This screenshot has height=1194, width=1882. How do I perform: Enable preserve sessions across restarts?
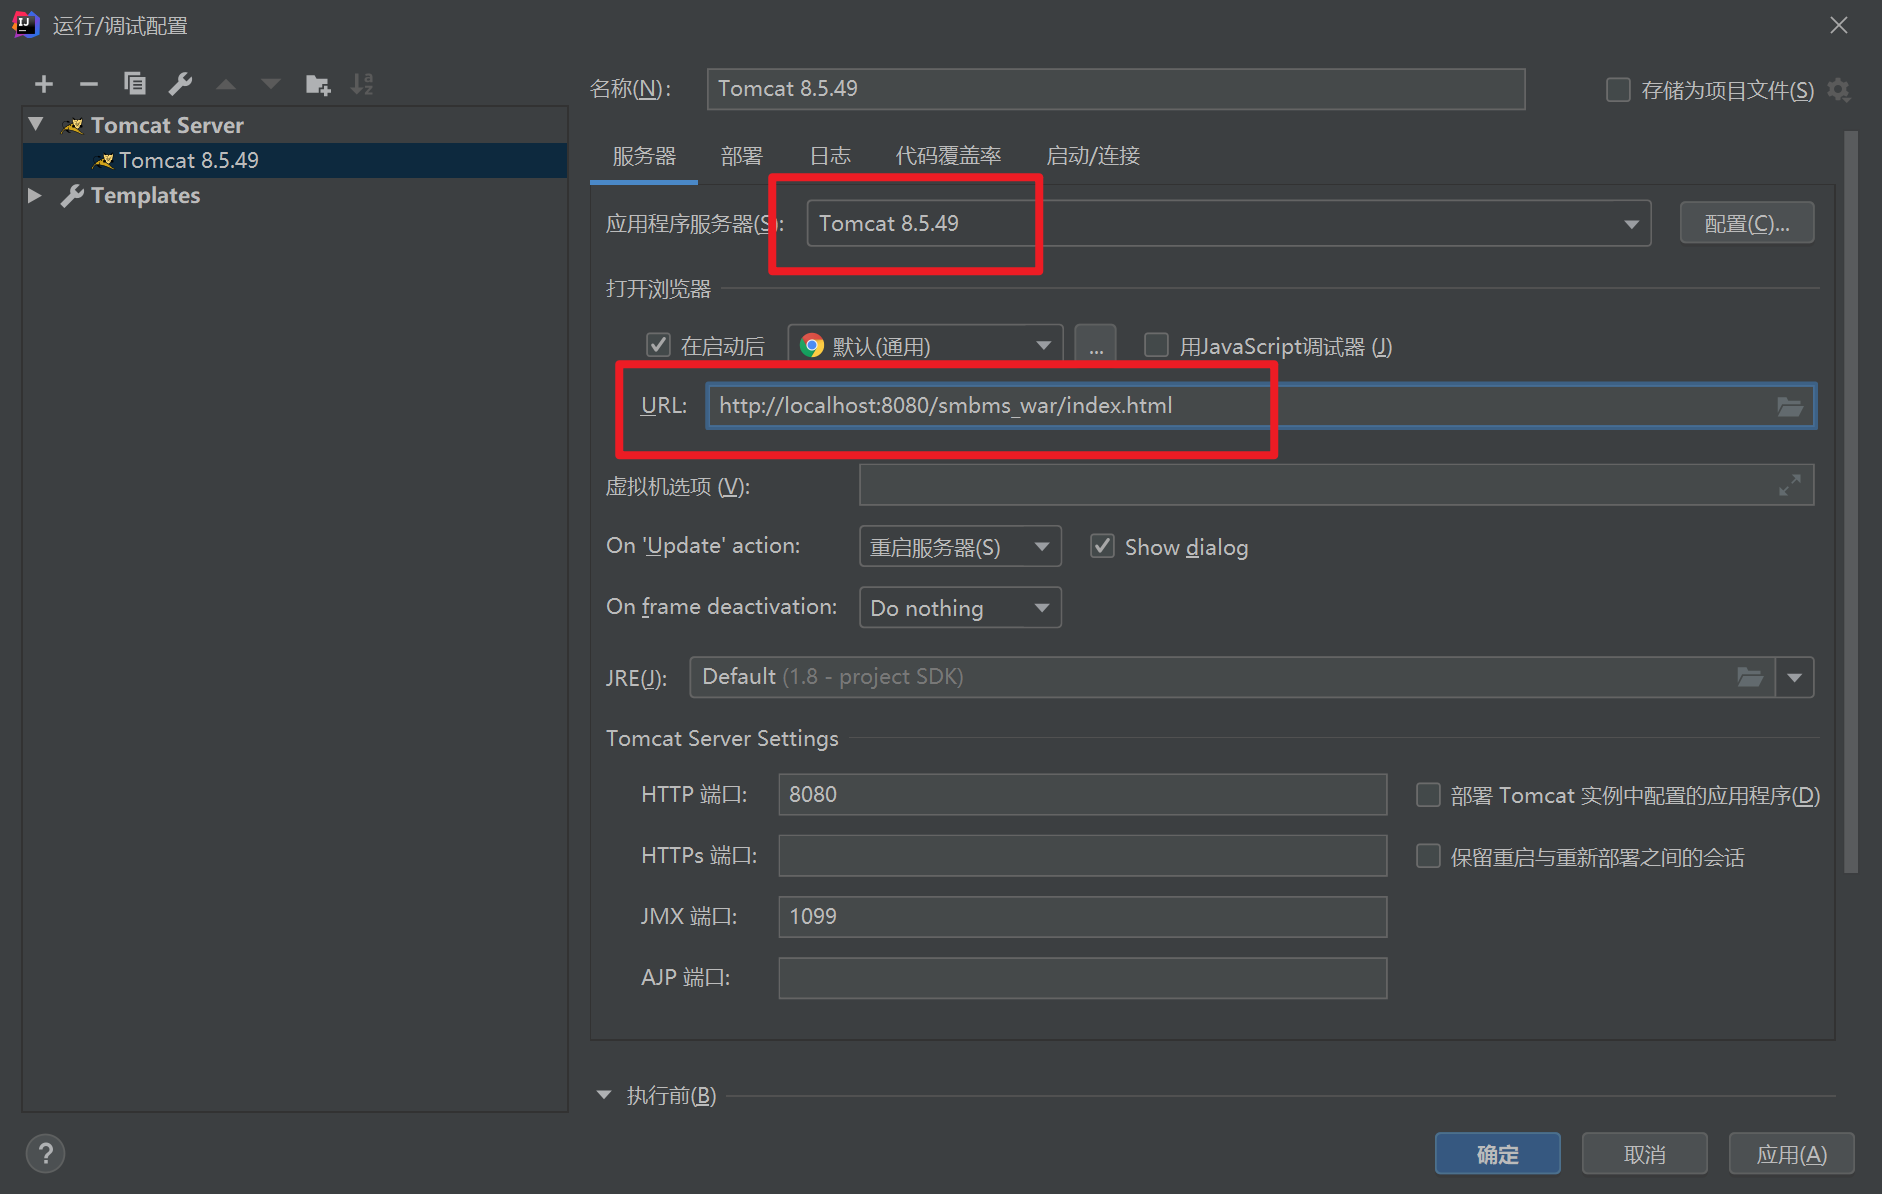pos(1428,856)
